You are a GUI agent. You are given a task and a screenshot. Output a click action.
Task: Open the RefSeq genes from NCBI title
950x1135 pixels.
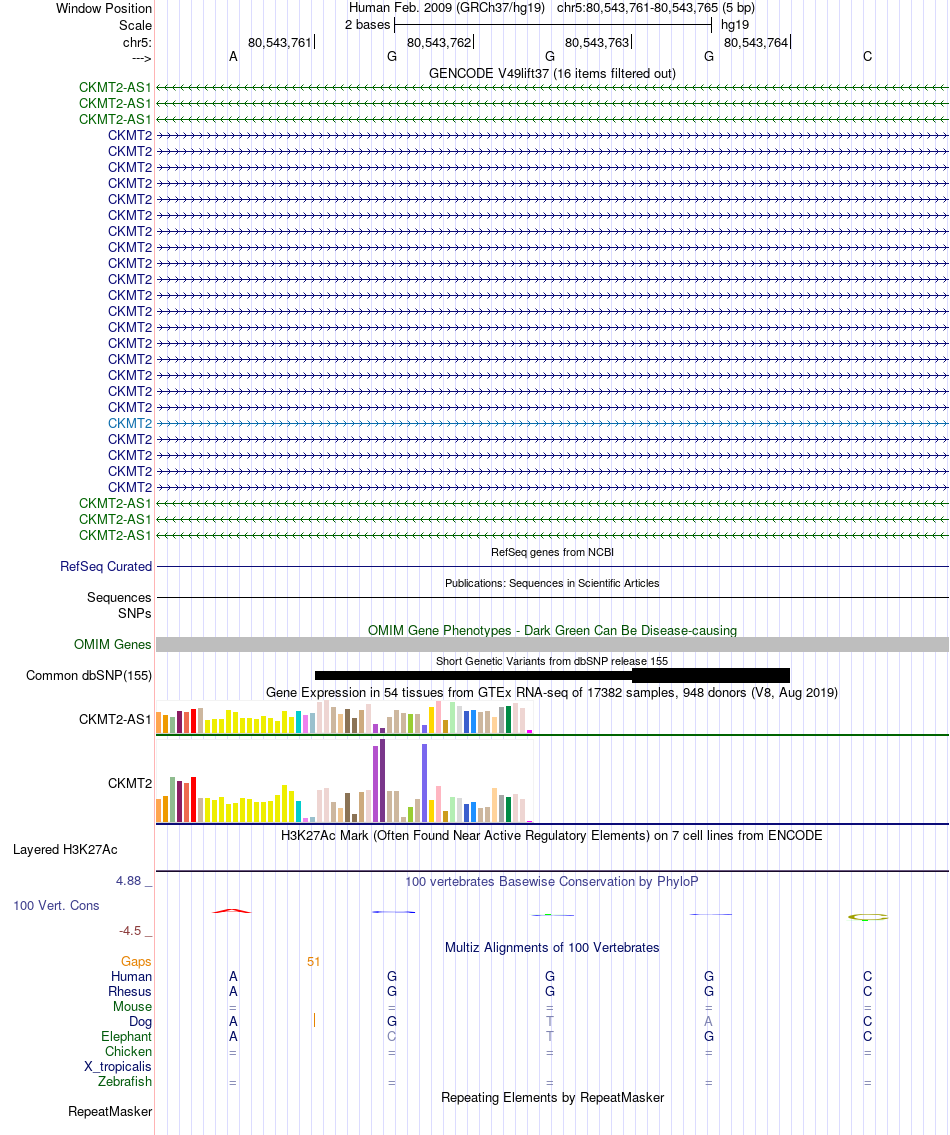click(x=552, y=552)
